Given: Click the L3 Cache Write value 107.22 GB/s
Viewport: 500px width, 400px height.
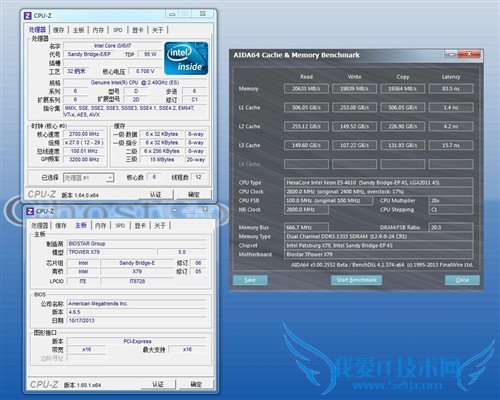Looking at the screenshot, I should (x=354, y=145).
